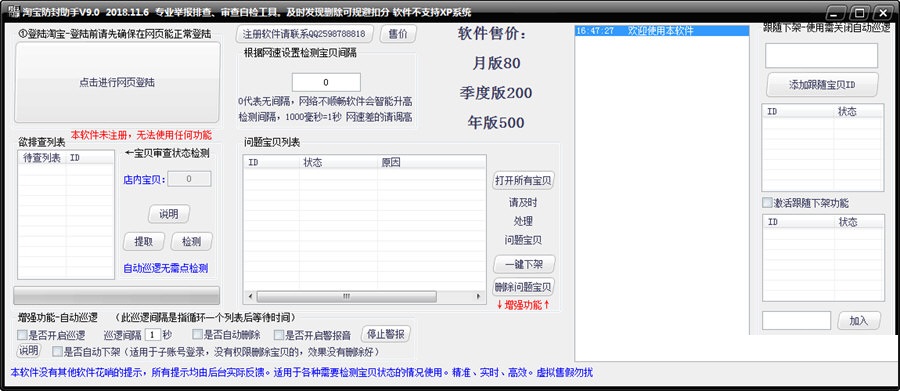The image size is (900, 391).
Task: Click 点击进行网页登陆 web login button
Action: coord(117,82)
